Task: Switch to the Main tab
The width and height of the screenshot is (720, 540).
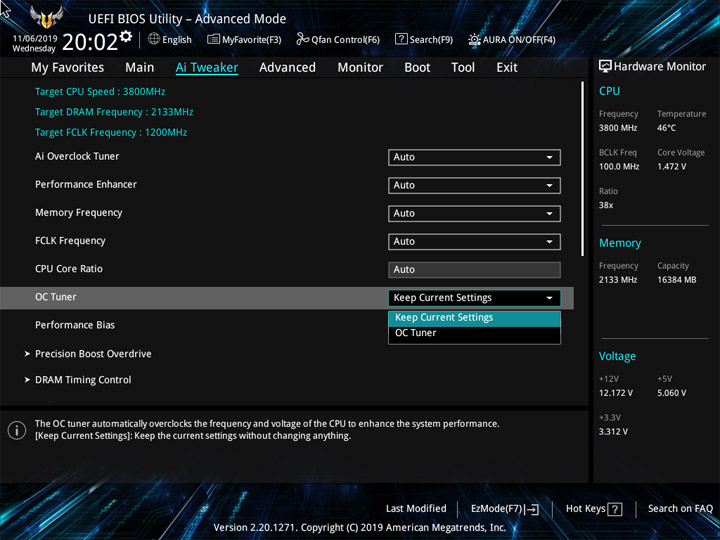Action: click(140, 68)
